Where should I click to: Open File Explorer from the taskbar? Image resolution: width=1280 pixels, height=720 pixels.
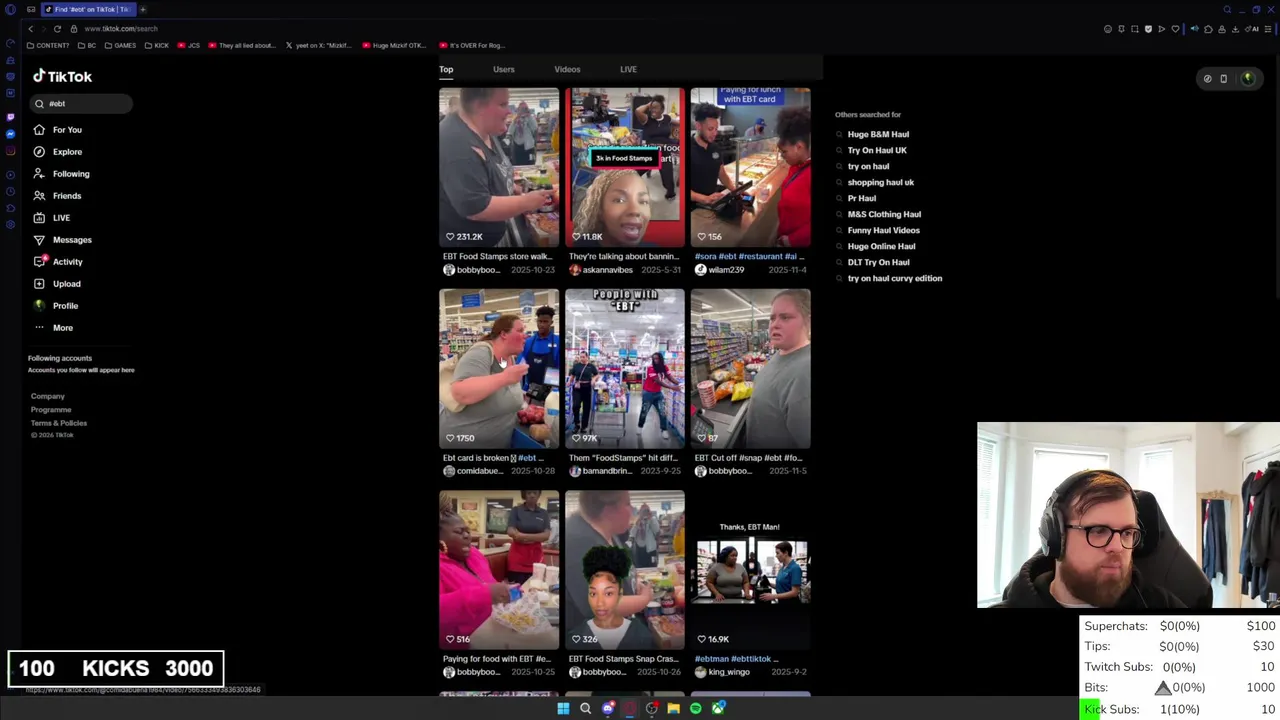point(674,709)
